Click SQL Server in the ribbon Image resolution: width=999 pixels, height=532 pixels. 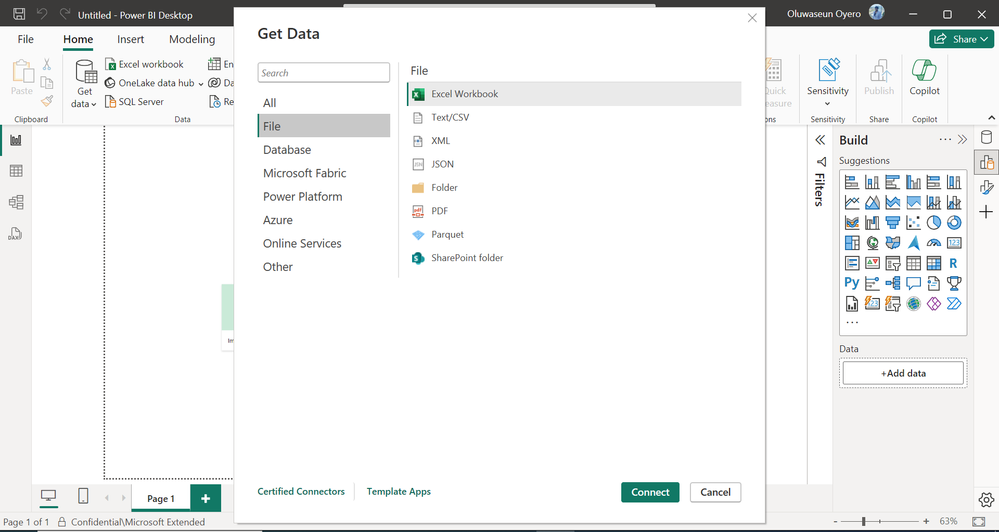coord(134,101)
